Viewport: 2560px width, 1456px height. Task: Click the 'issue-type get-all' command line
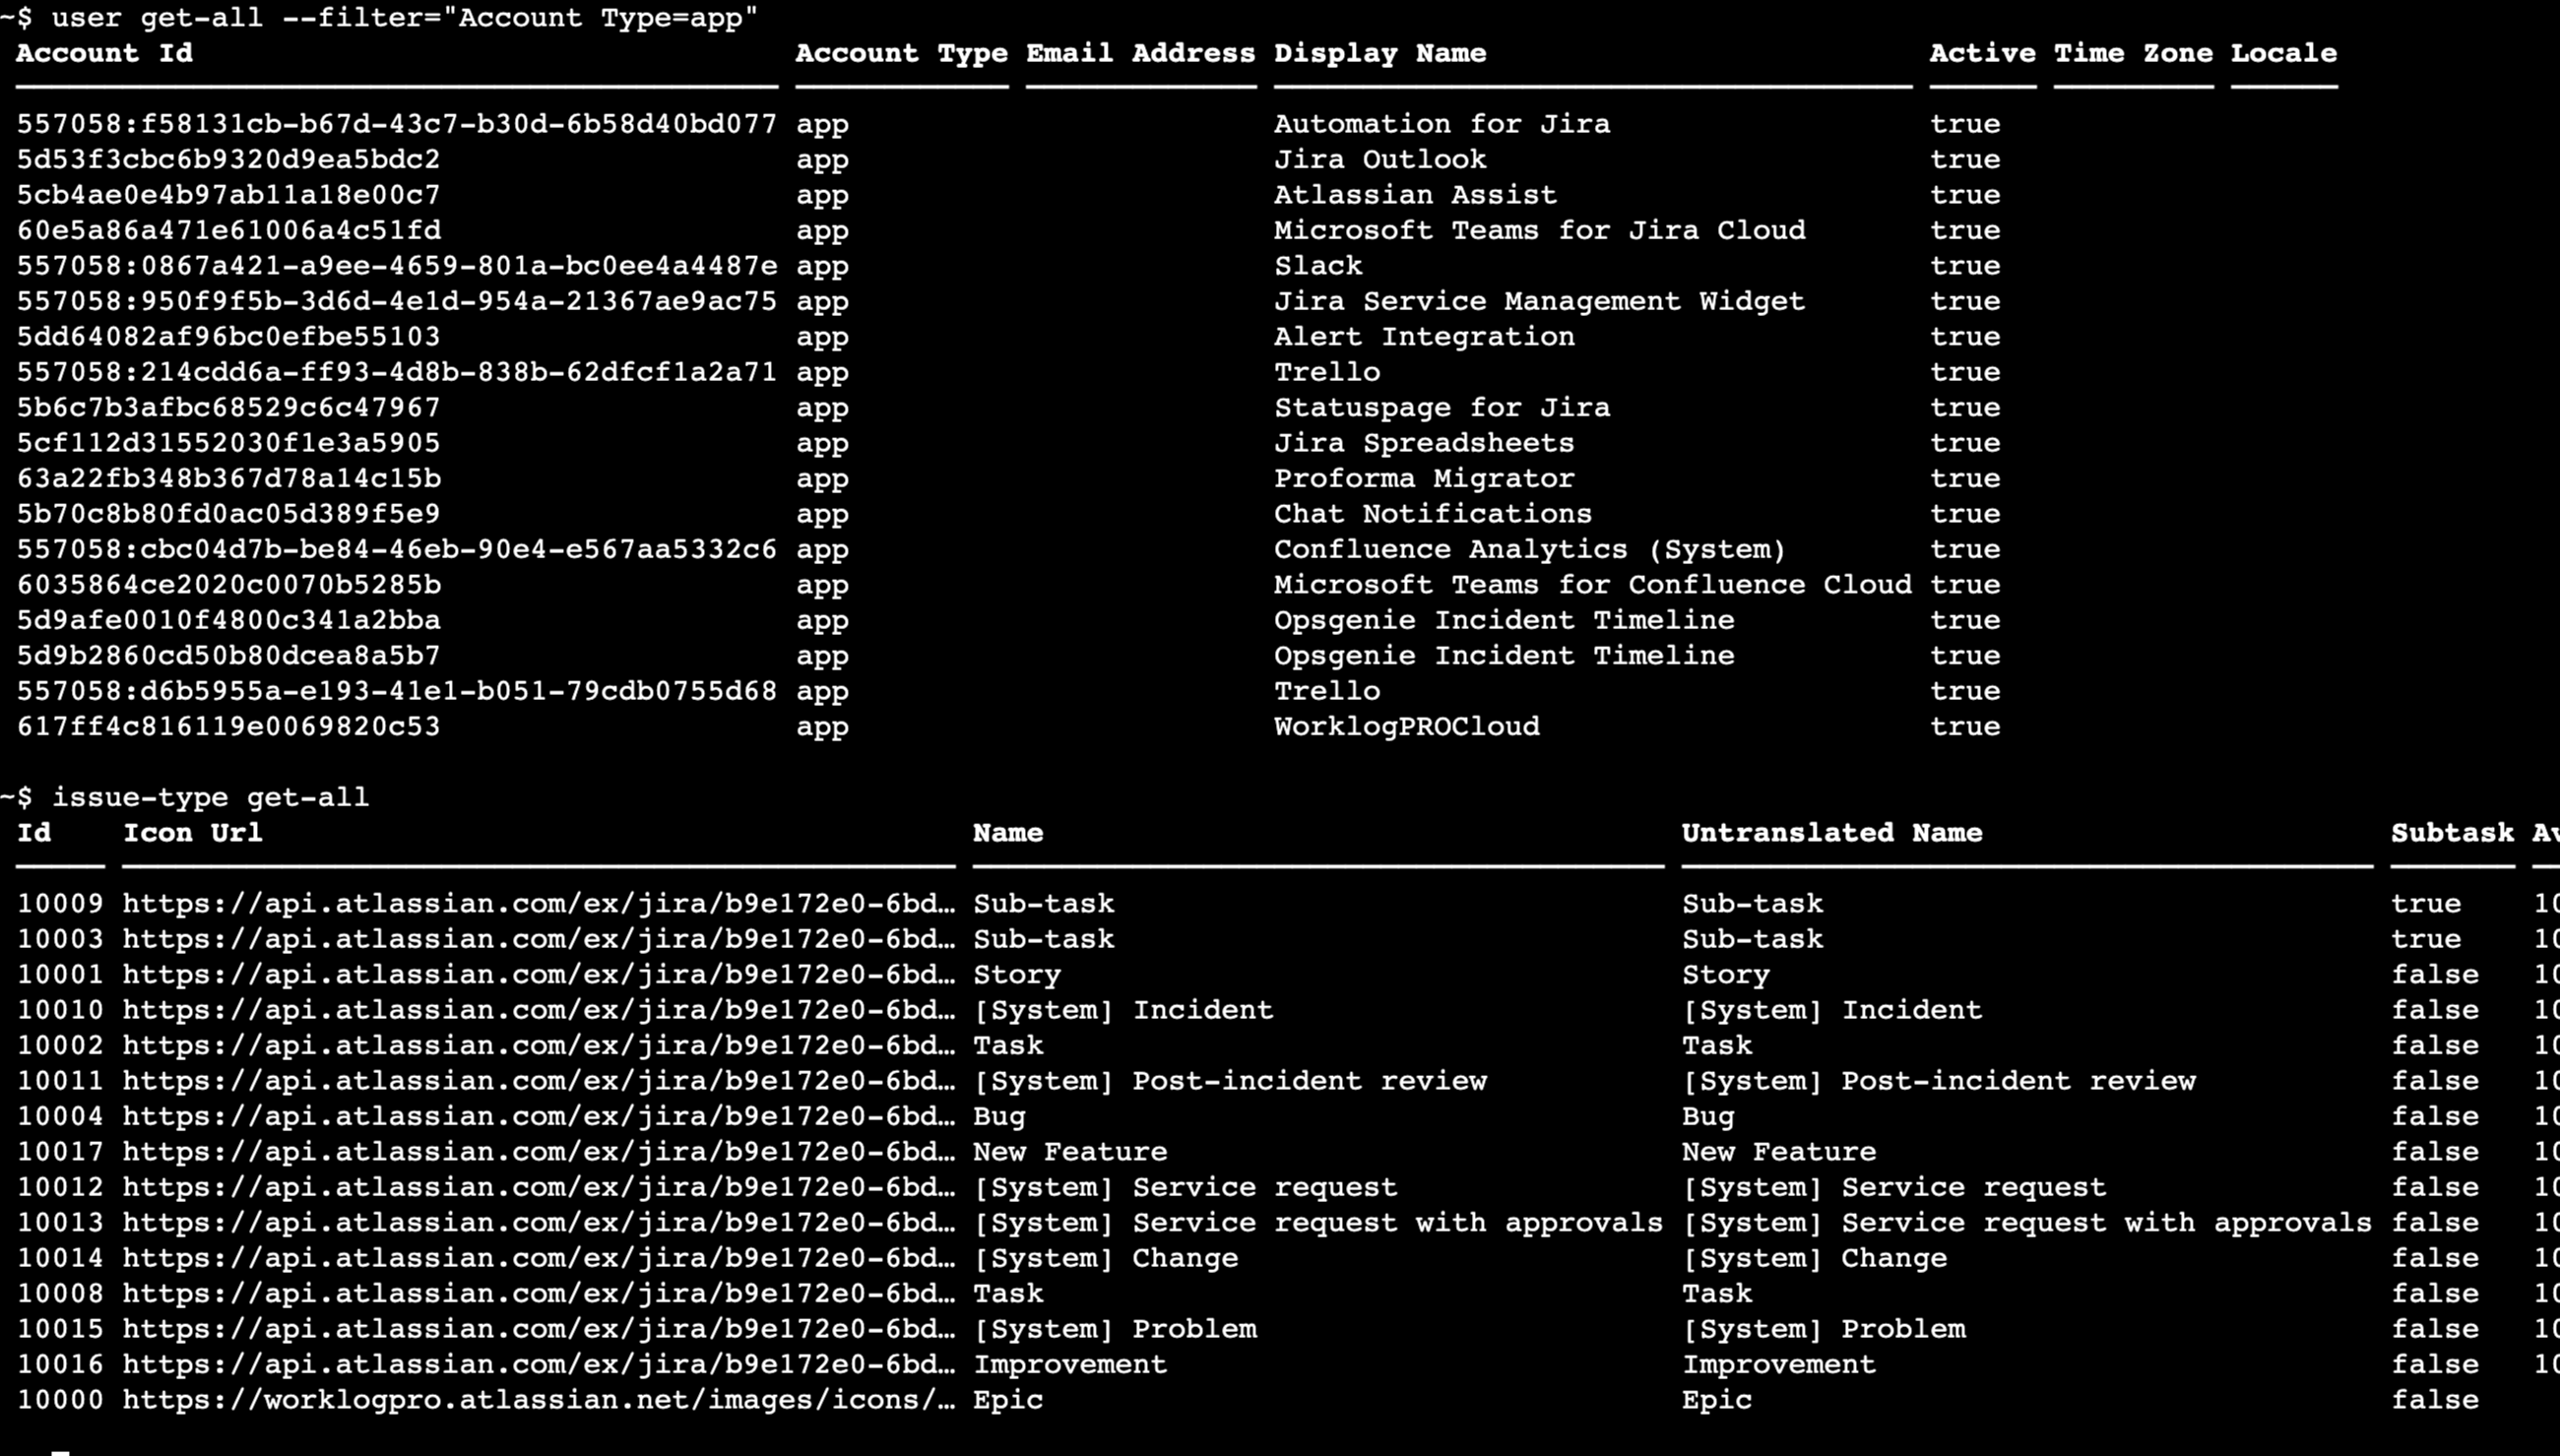click(210, 797)
